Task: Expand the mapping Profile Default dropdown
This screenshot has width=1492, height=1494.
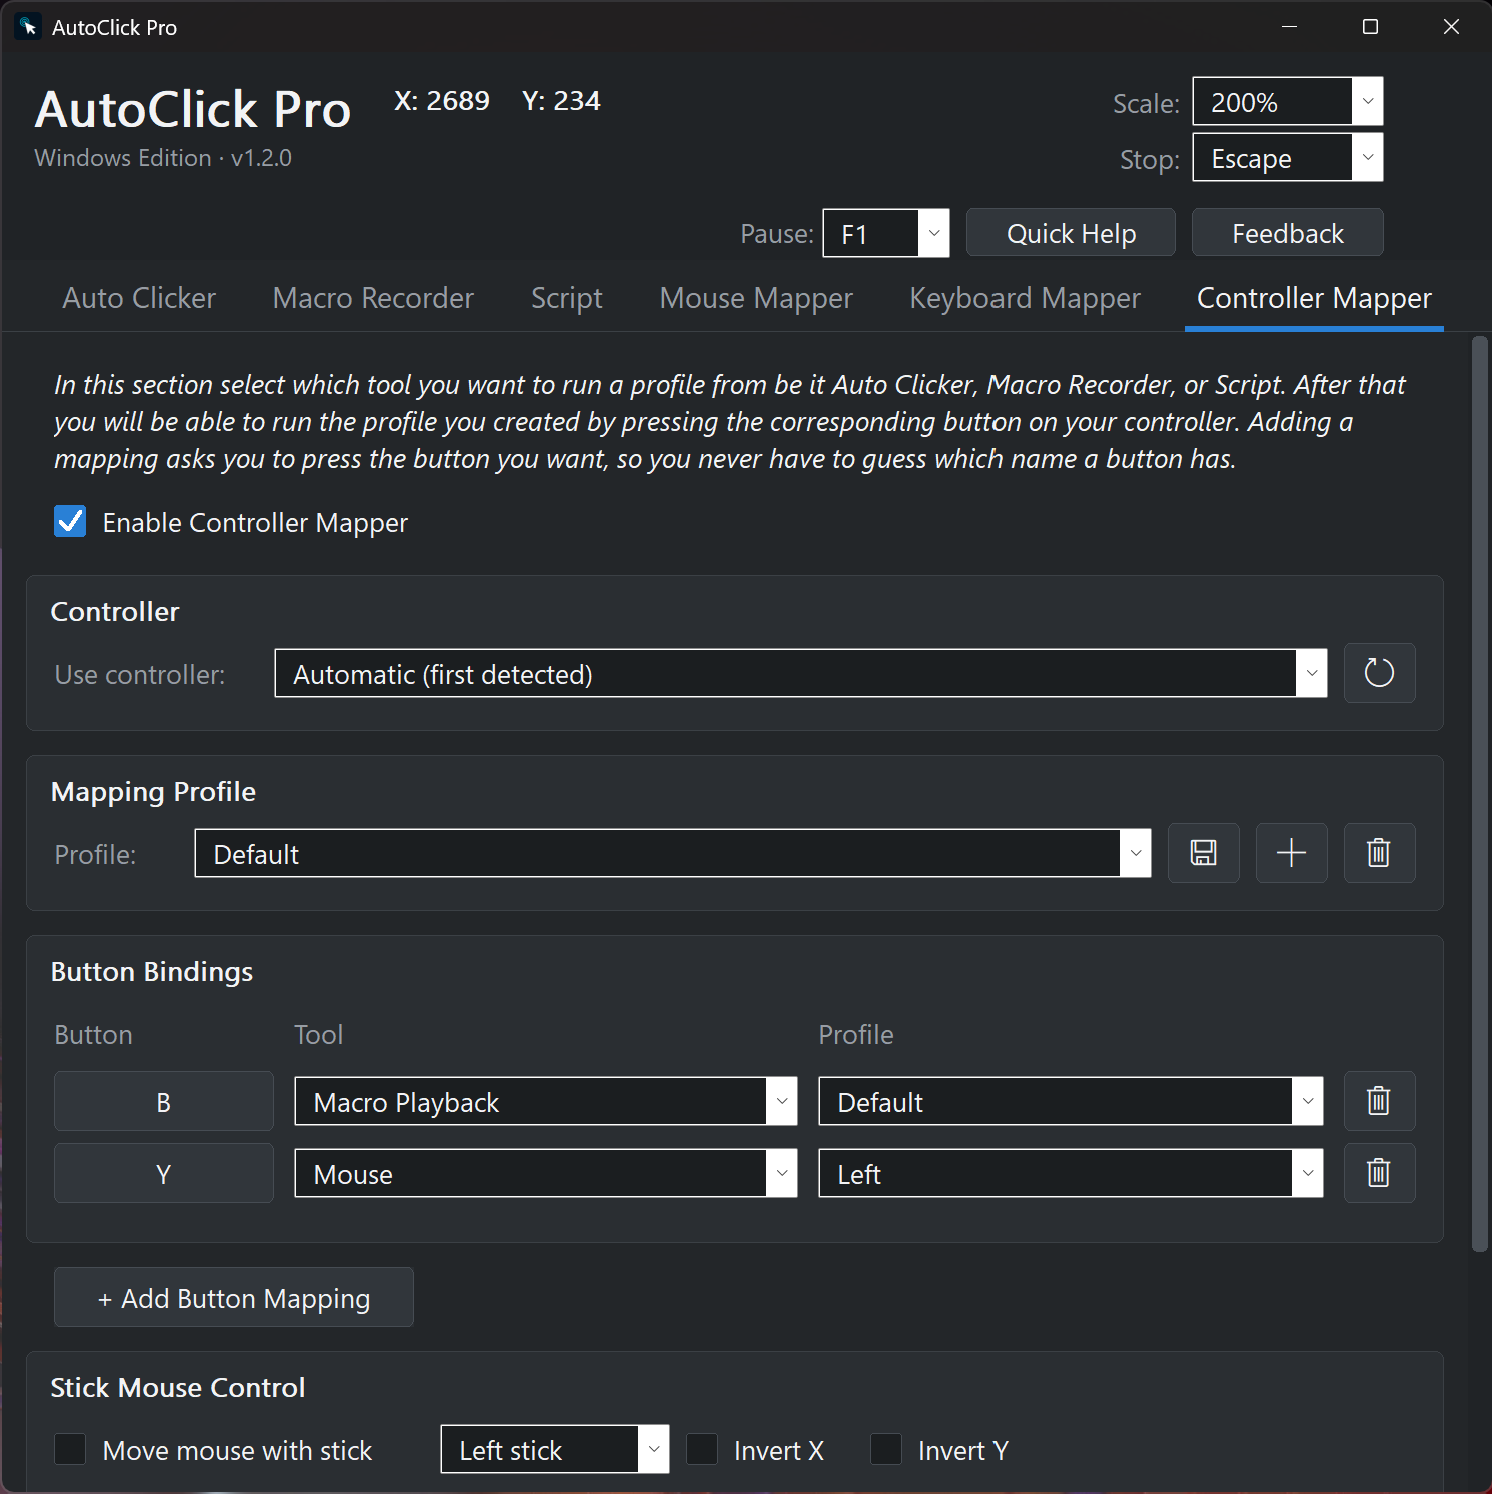Action: 673,853
